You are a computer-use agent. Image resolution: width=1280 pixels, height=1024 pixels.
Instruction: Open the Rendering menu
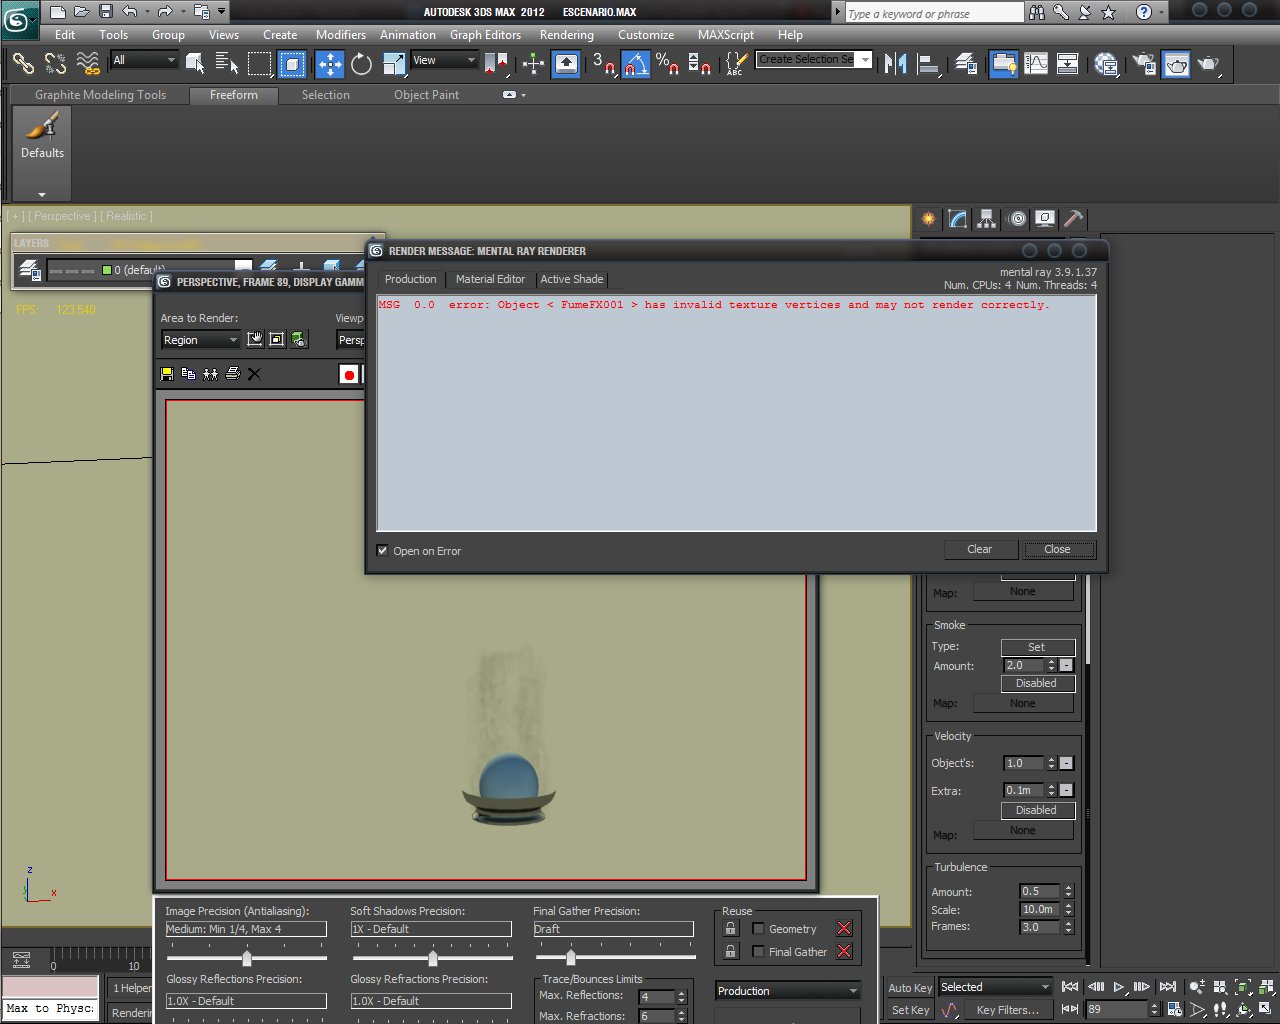pos(567,35)
